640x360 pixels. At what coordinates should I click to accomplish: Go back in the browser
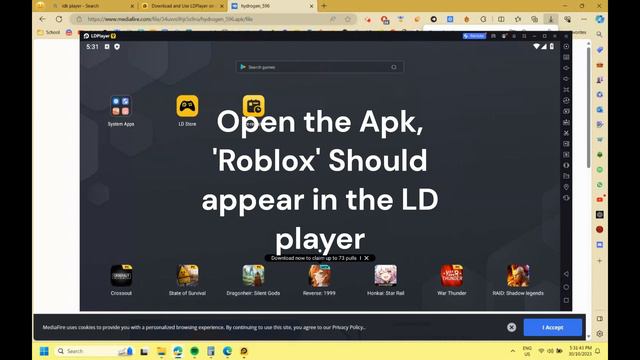coord(42,19)
